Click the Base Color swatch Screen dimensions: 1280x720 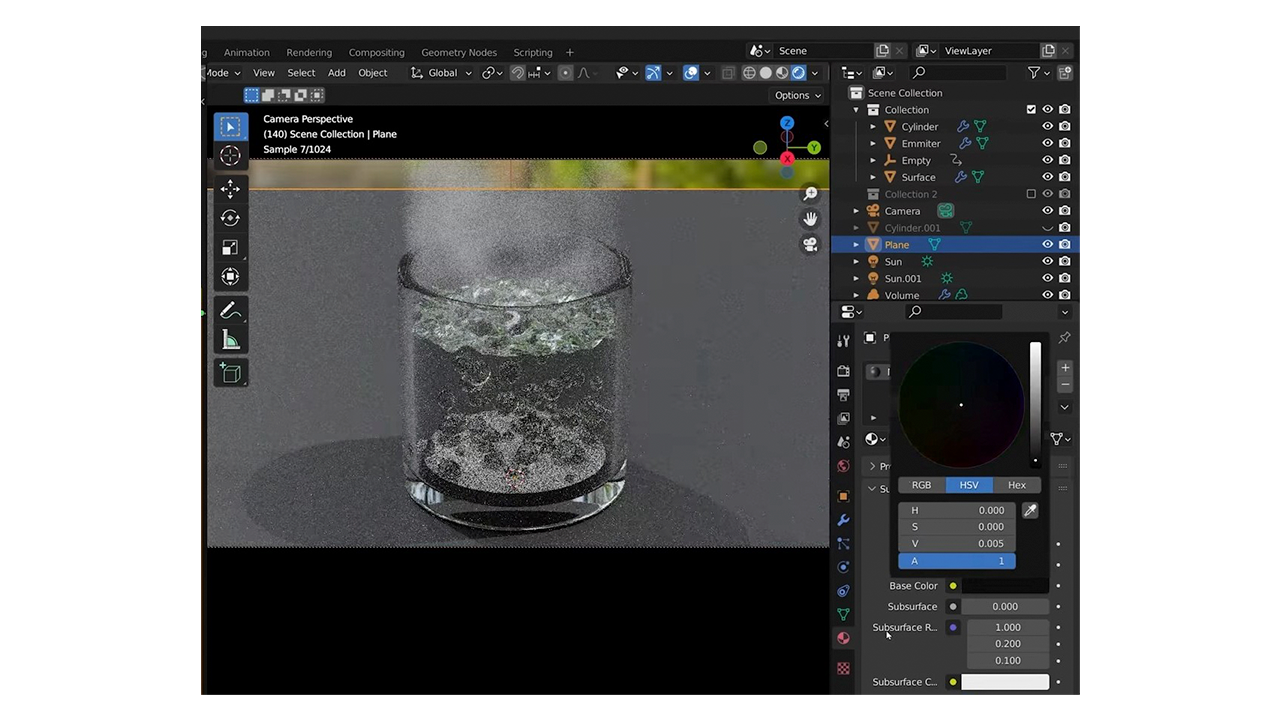coord(1005,586)
